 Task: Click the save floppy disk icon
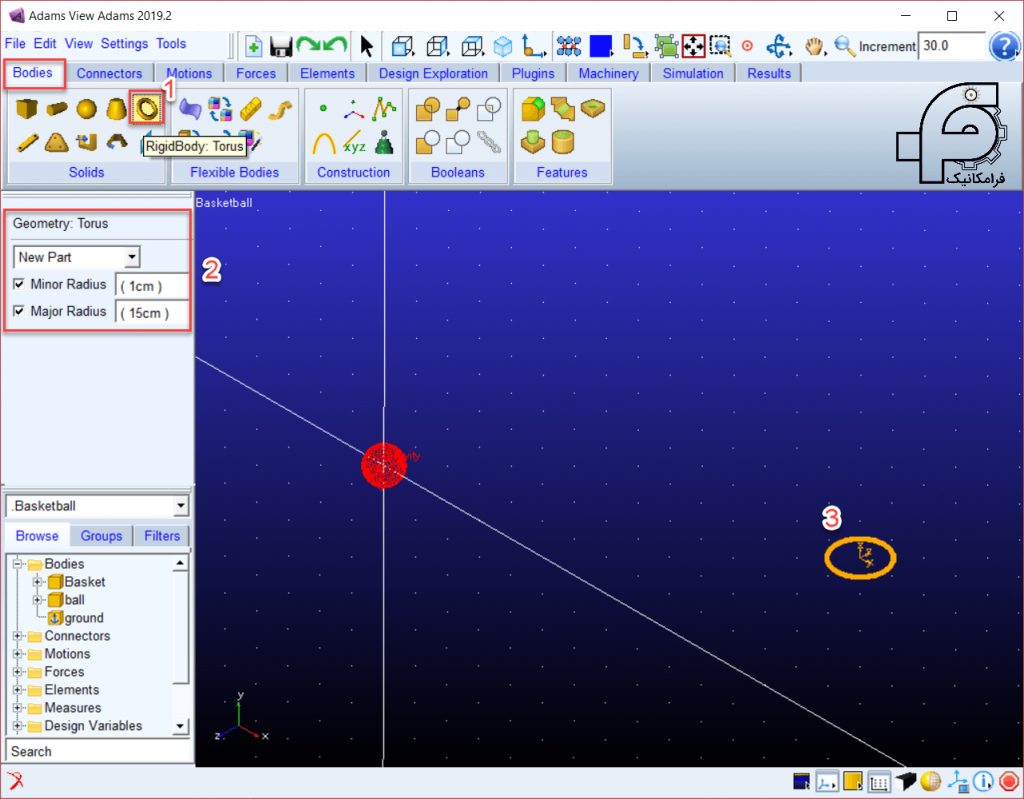coord(281,47)
